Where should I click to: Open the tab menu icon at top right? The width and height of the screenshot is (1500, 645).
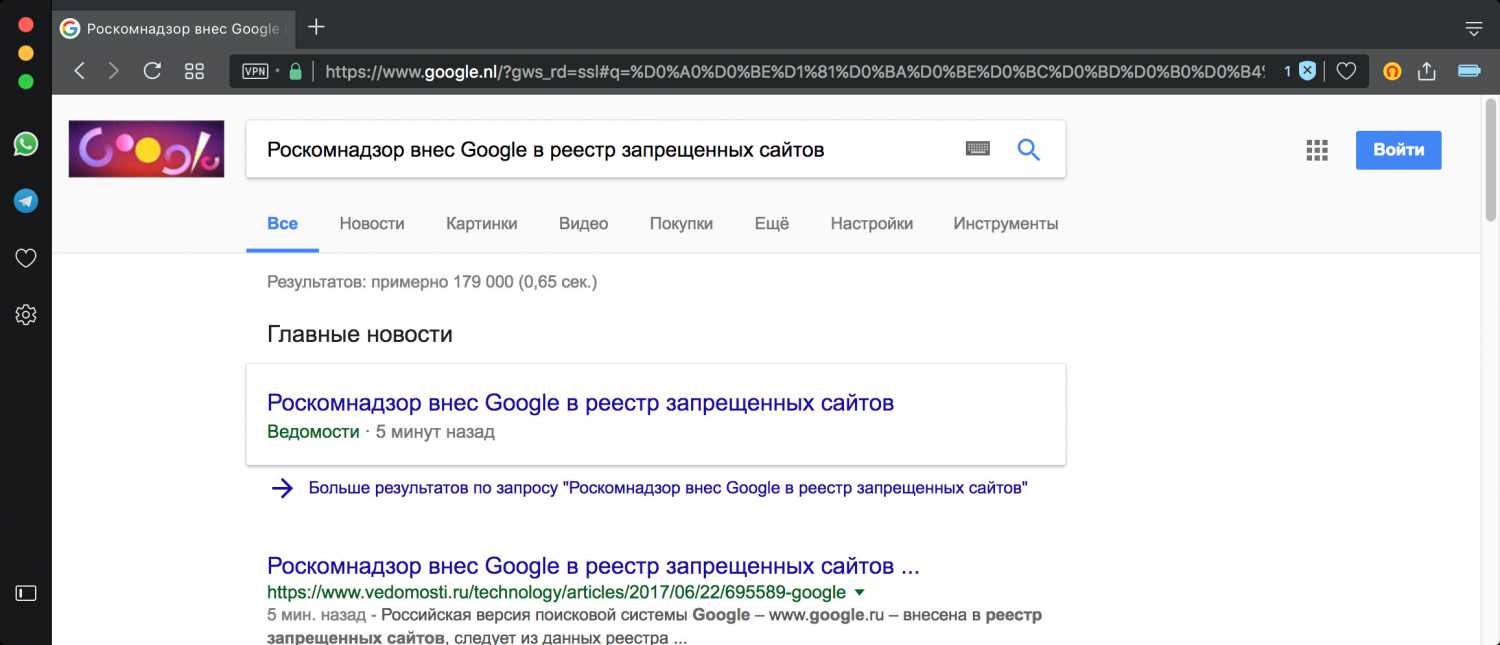point(1473,28)
